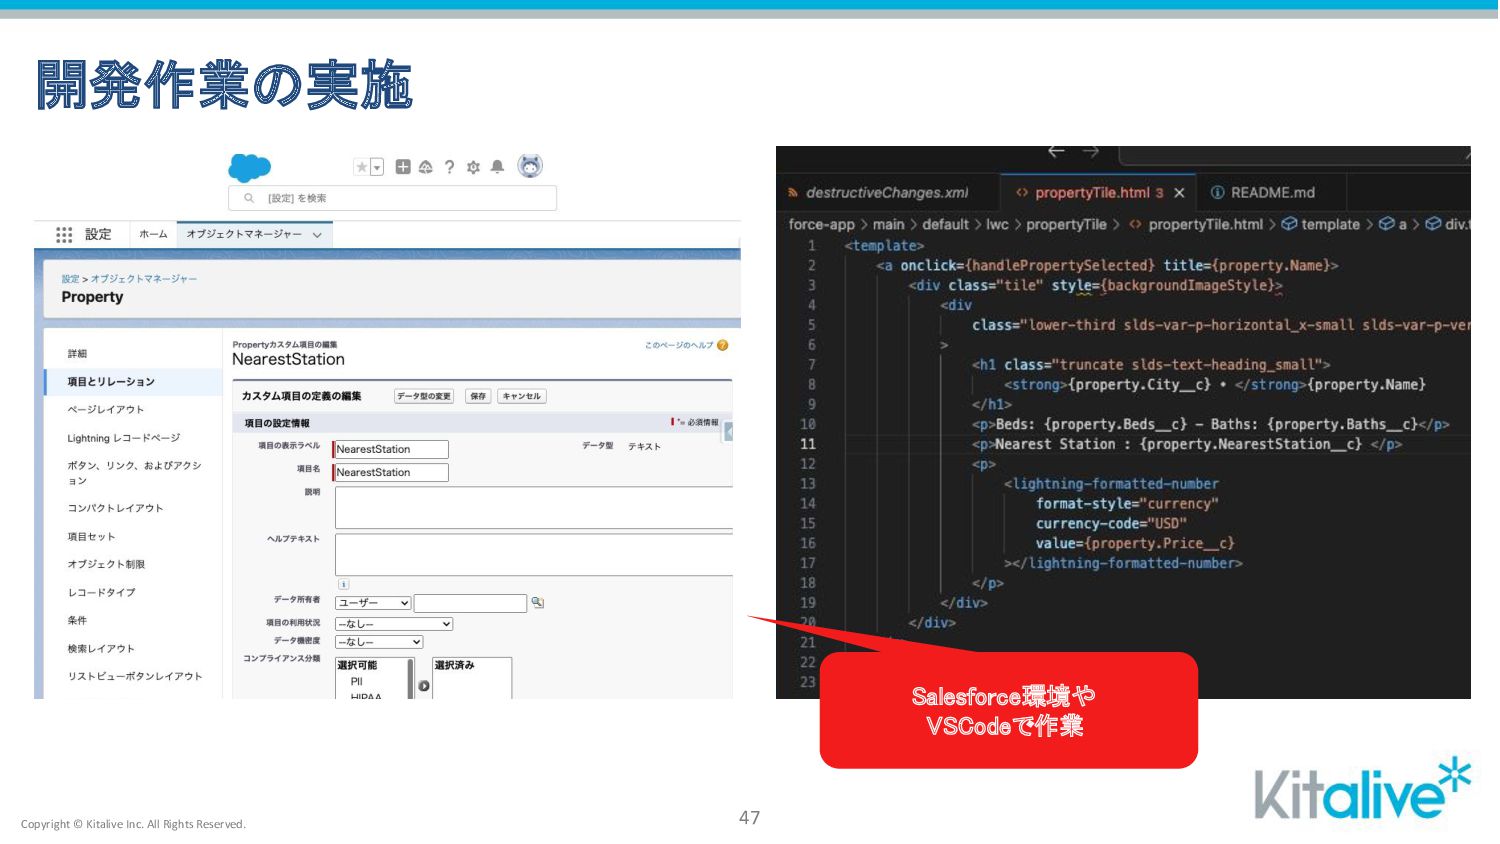Viewport: 1500px width, 844px height.
Task: Click the help text info icon
Action: [x=343, y=584]
